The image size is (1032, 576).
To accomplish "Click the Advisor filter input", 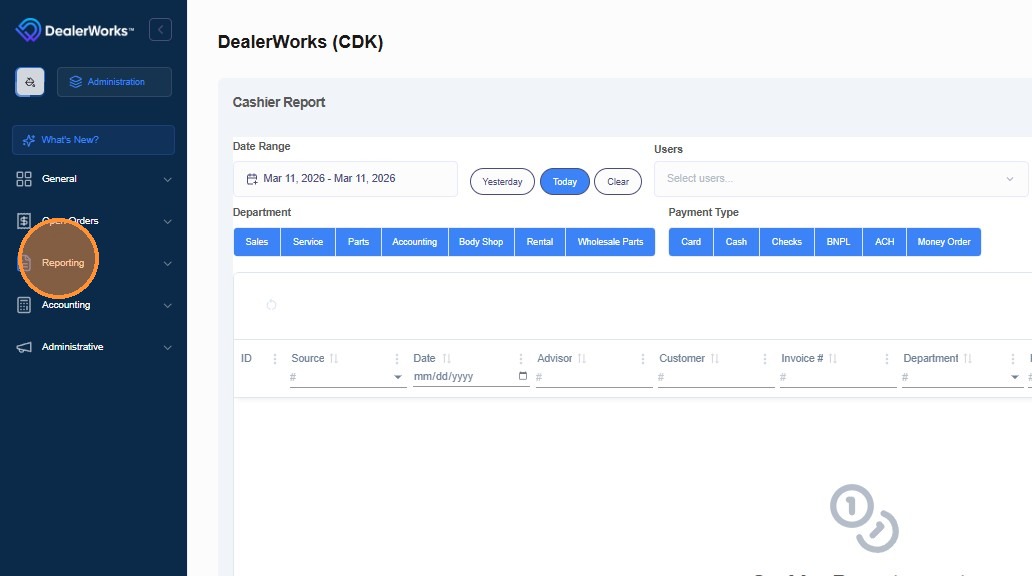I will pos(594,377).
